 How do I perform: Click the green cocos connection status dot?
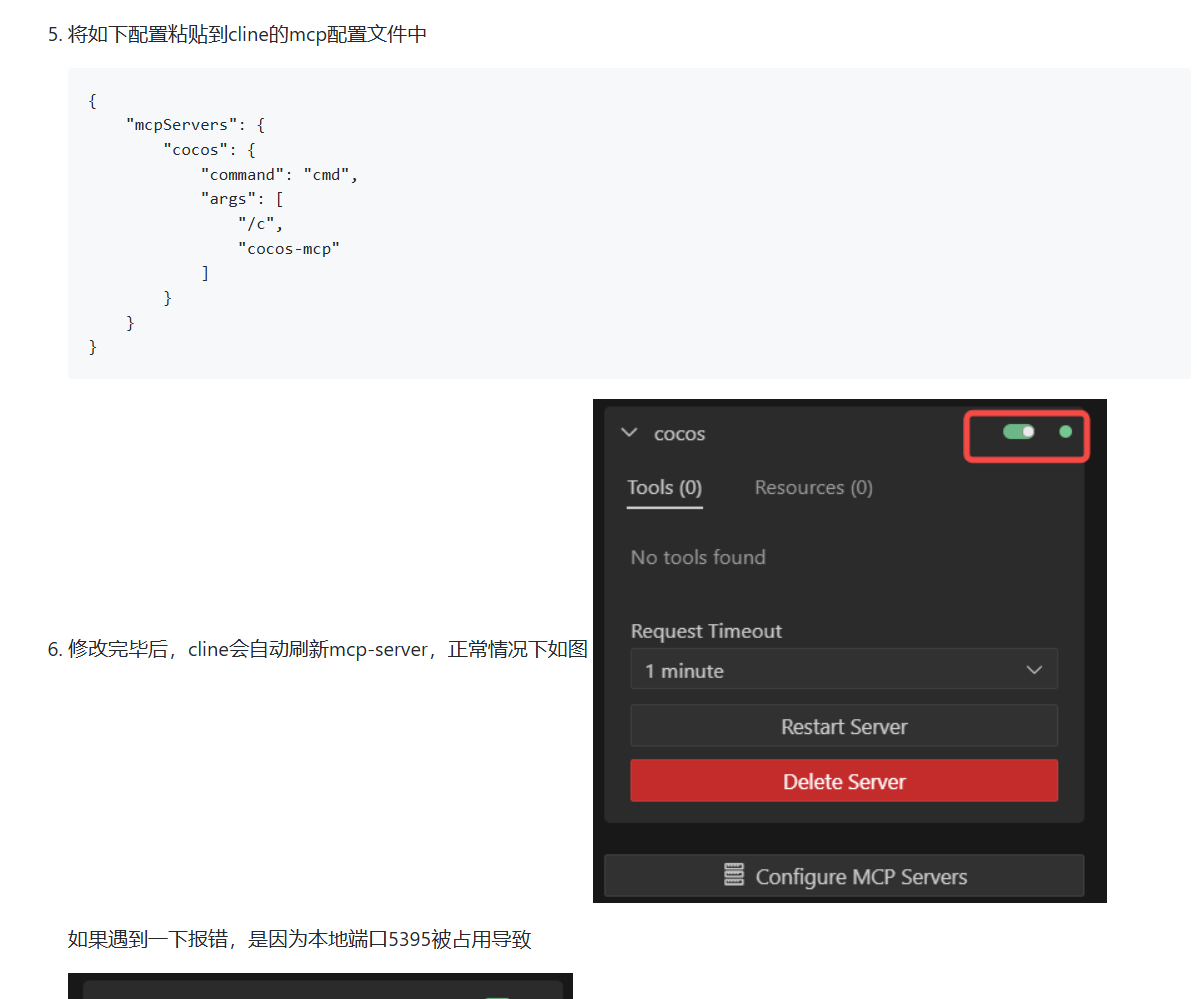(1066, 432)
